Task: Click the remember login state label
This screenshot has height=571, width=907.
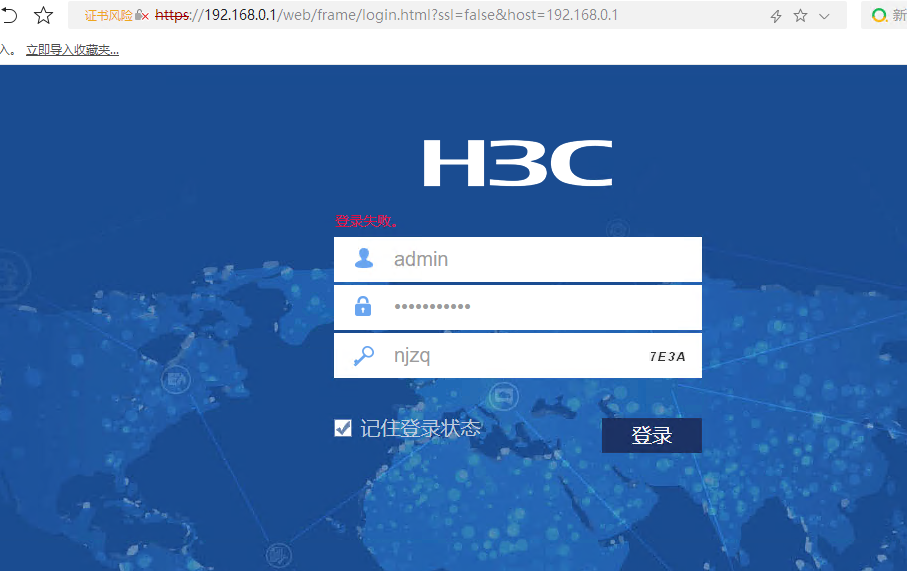Action: [421, 428]
